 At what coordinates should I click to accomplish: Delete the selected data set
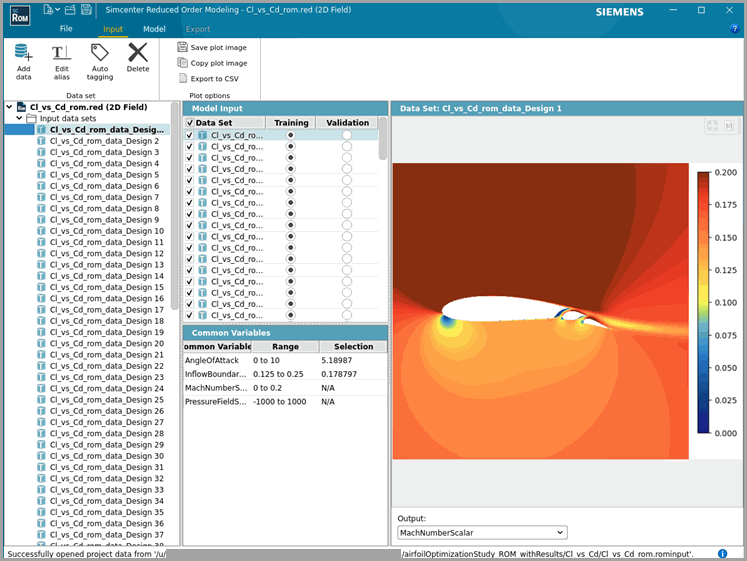coord(138,54)
